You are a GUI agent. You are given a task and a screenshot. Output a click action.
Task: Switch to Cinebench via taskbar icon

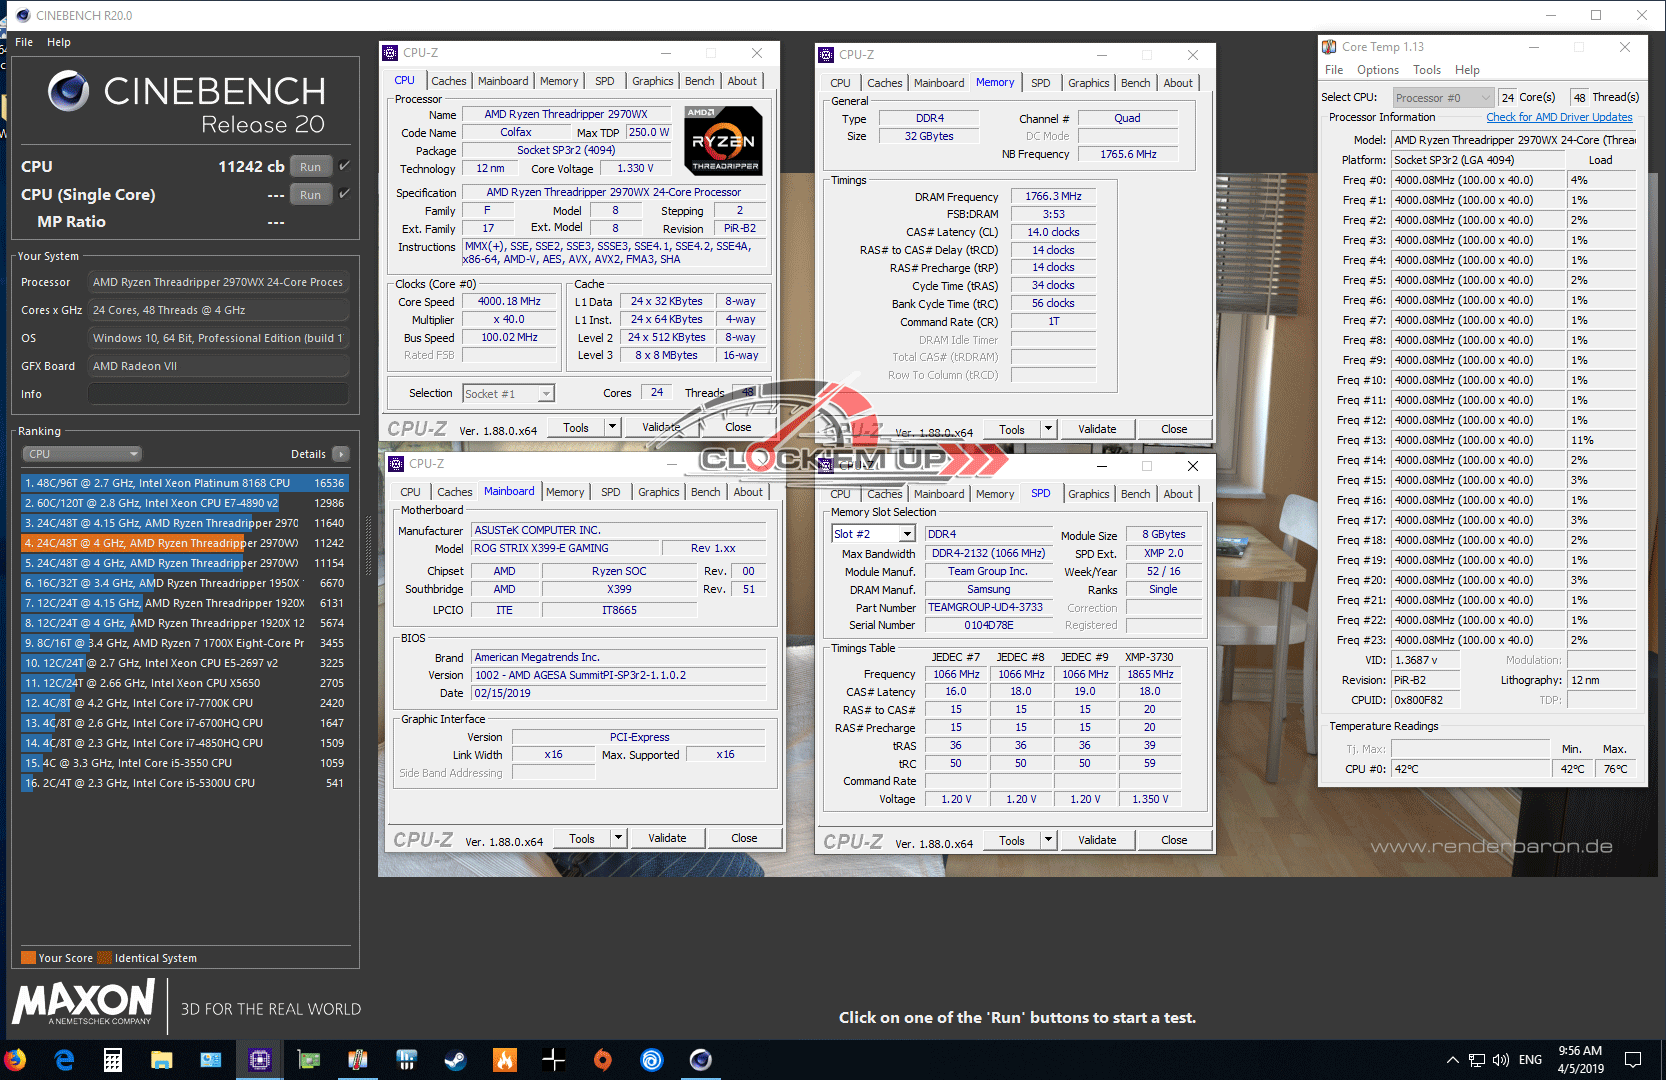click(701, 1059)
